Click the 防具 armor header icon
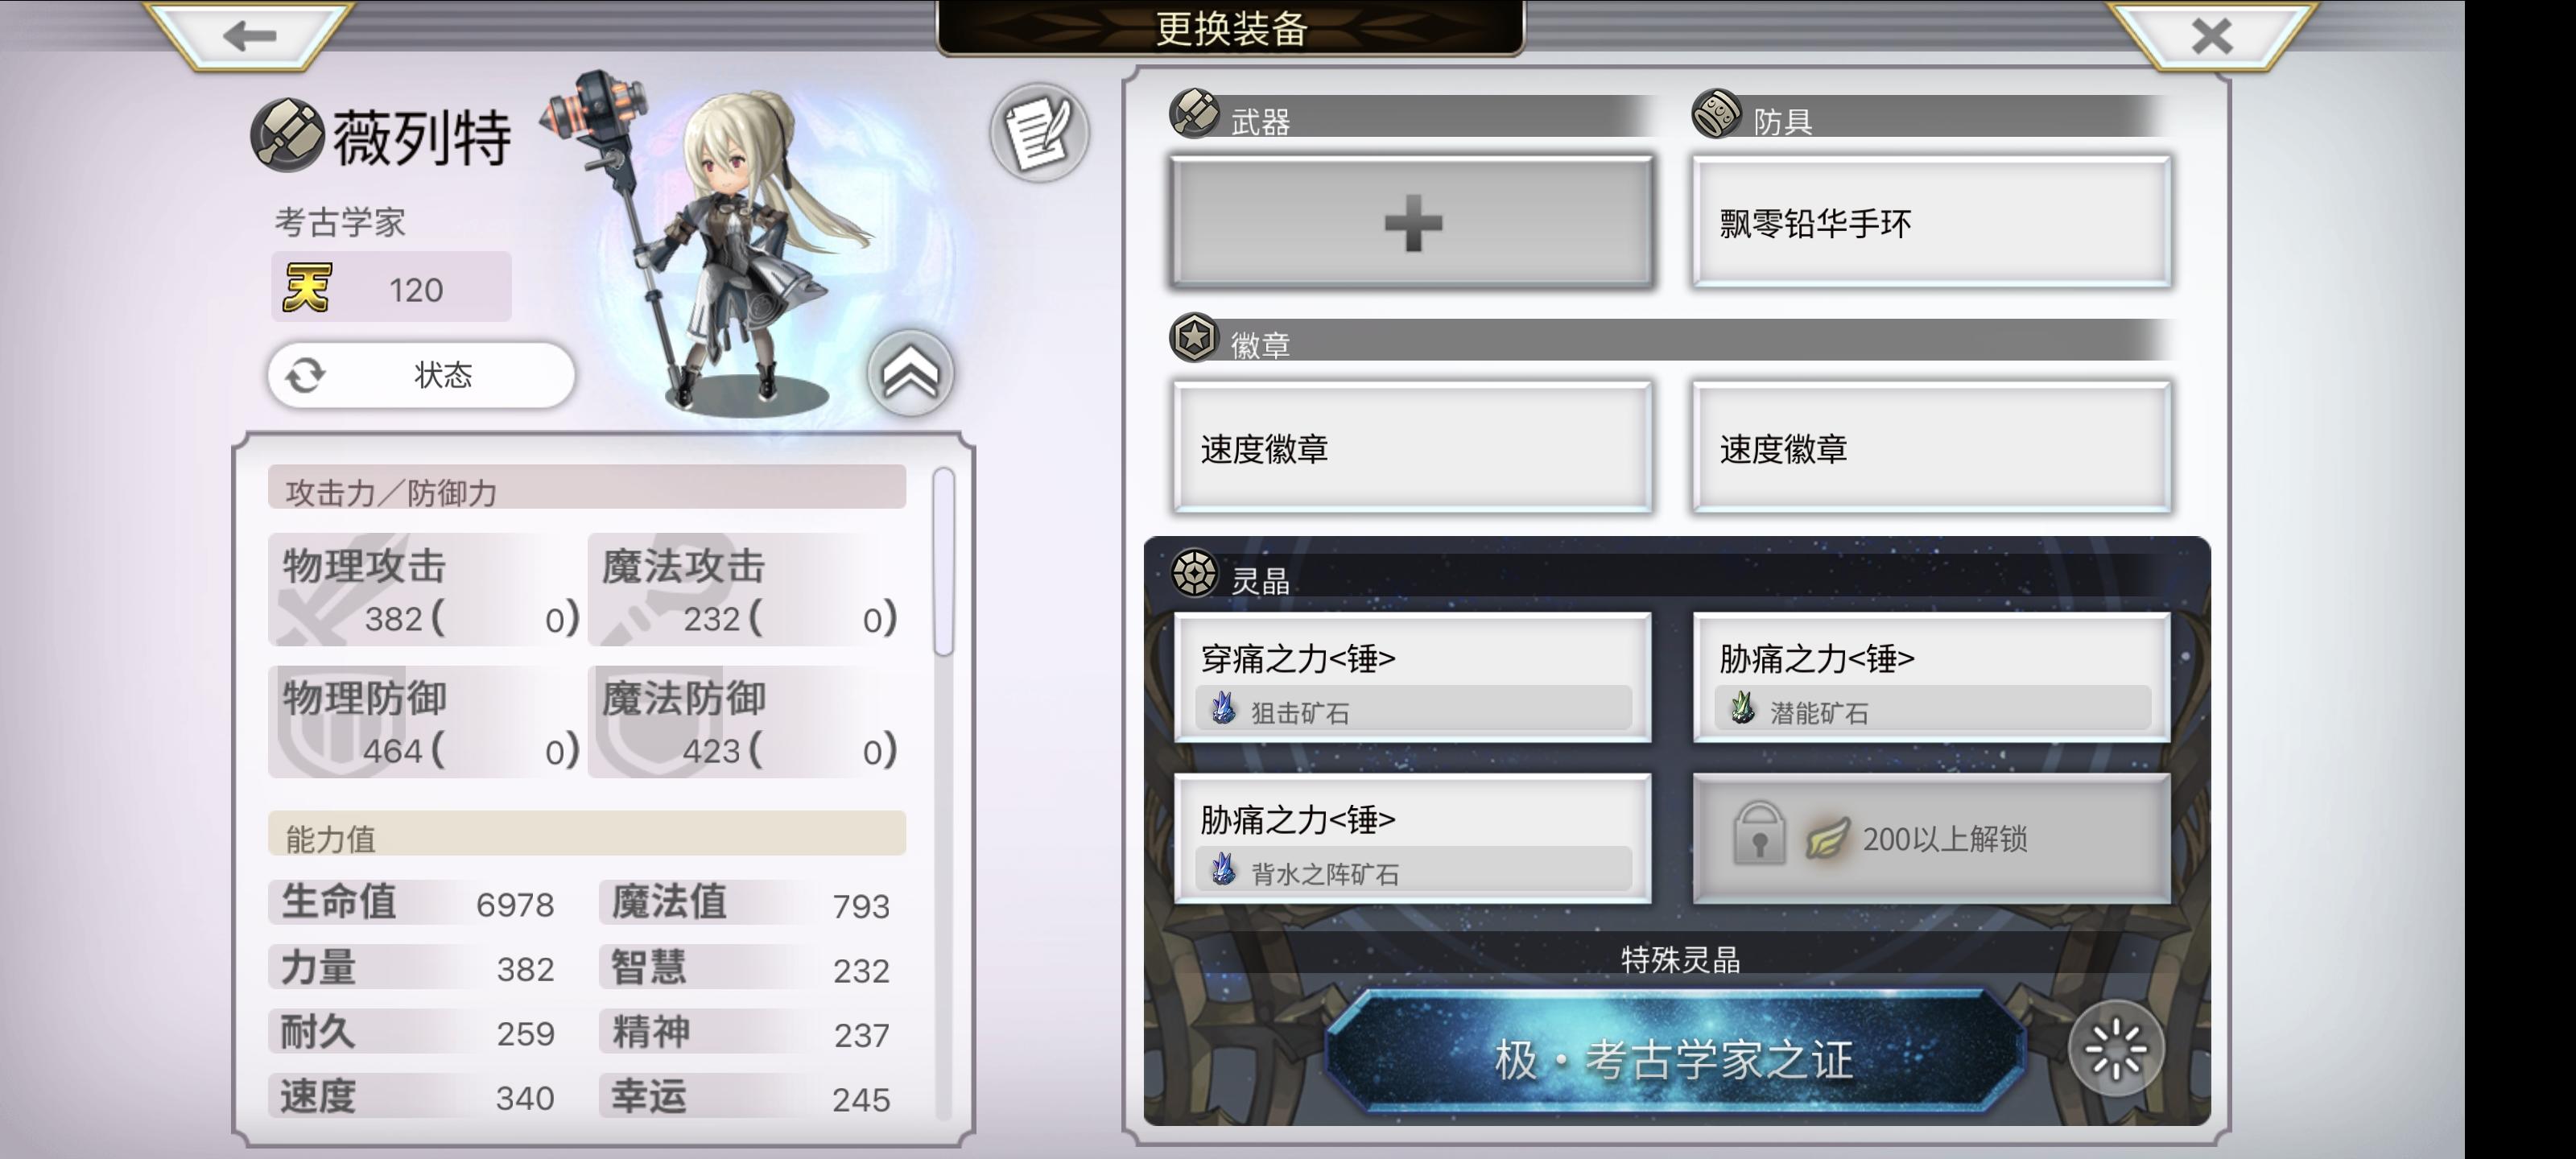 point(1717,114)
